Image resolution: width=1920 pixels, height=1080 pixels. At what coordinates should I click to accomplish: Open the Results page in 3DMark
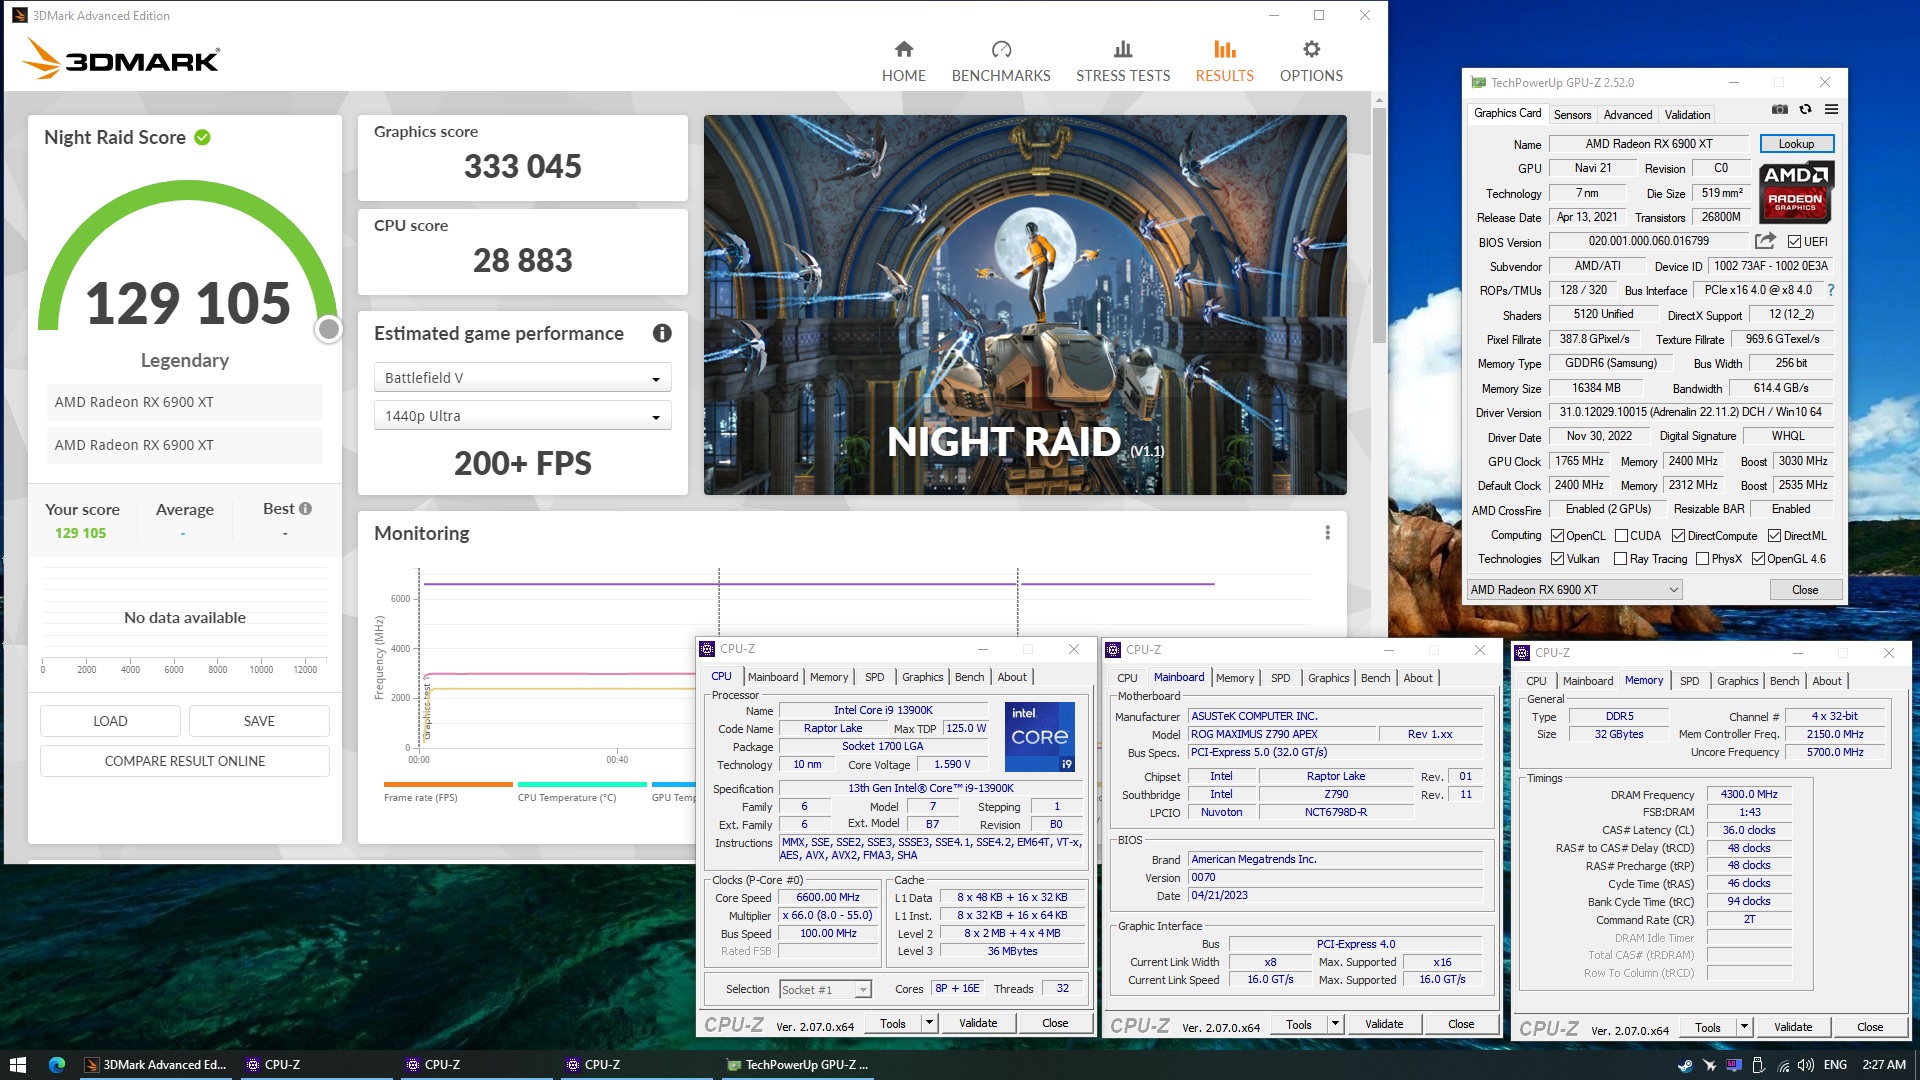[1224, 61]
